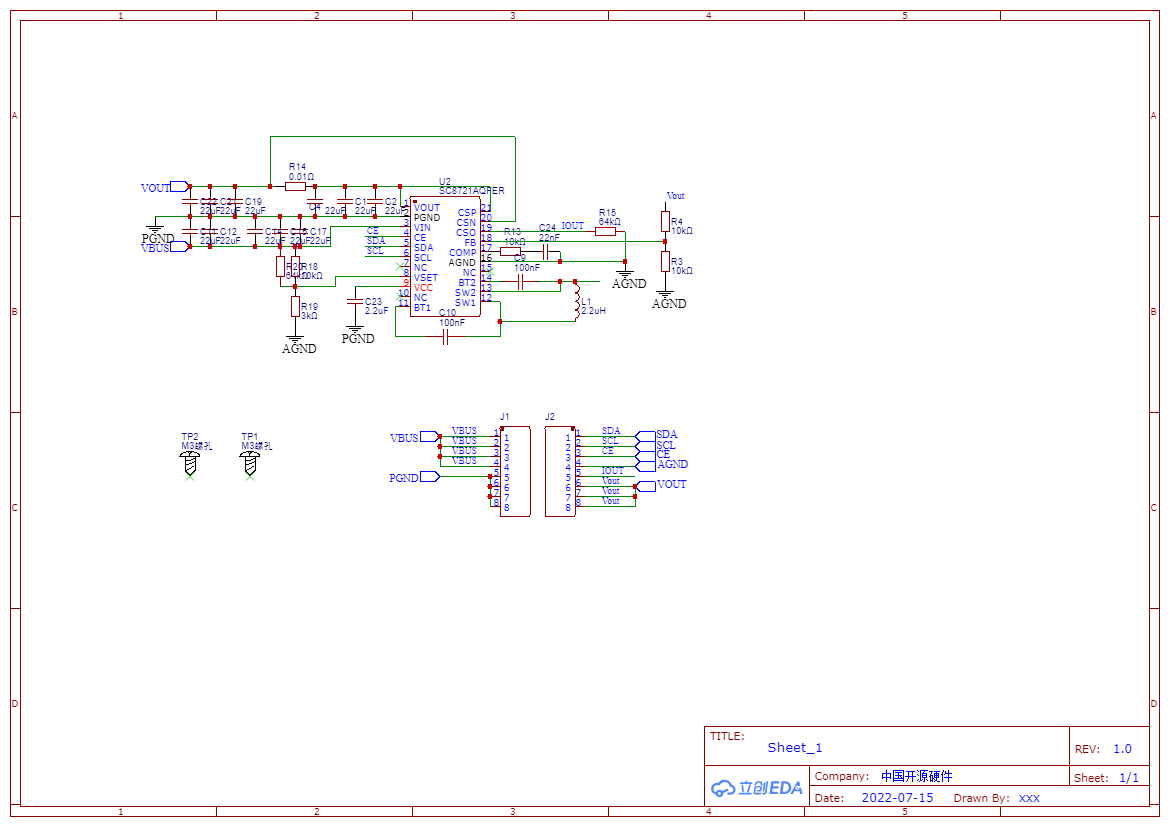Click the REV value 1.0
The width and height of the screenshot is (1169, 827).
[1122, 749]
